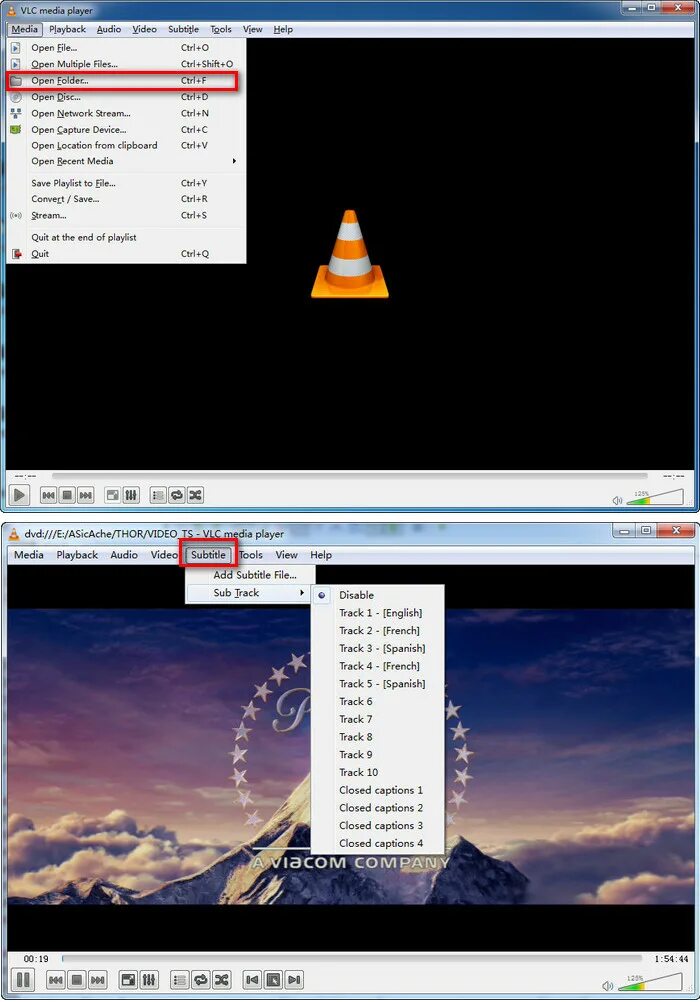The image size is (700, 1002).
Task: Select the Disable subtitle track option
Action: pyautogui.click(x=378, y=595)
